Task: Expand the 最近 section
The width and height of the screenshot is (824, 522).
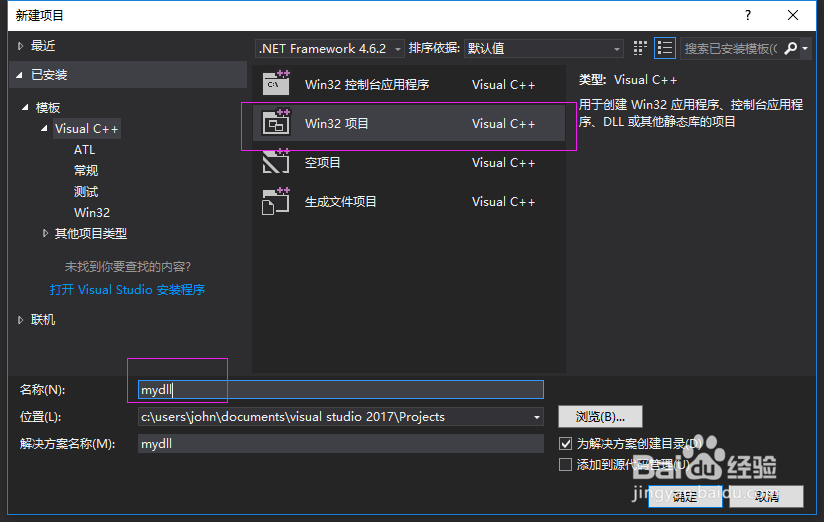Action: pyautogui.click(x=20, y=46)
